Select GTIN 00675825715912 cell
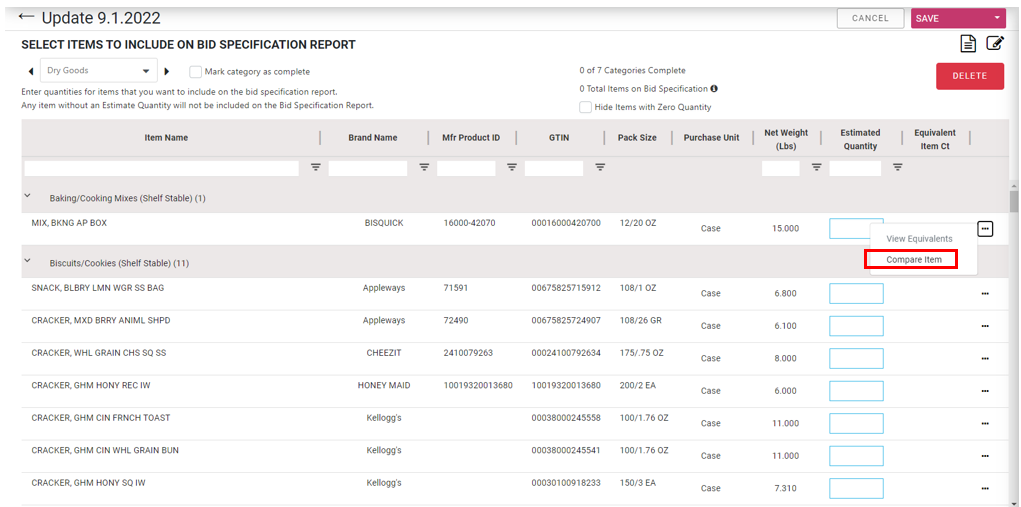This screenshot has height=507, width=1021. pyautogui.click(x=566, y=288)
